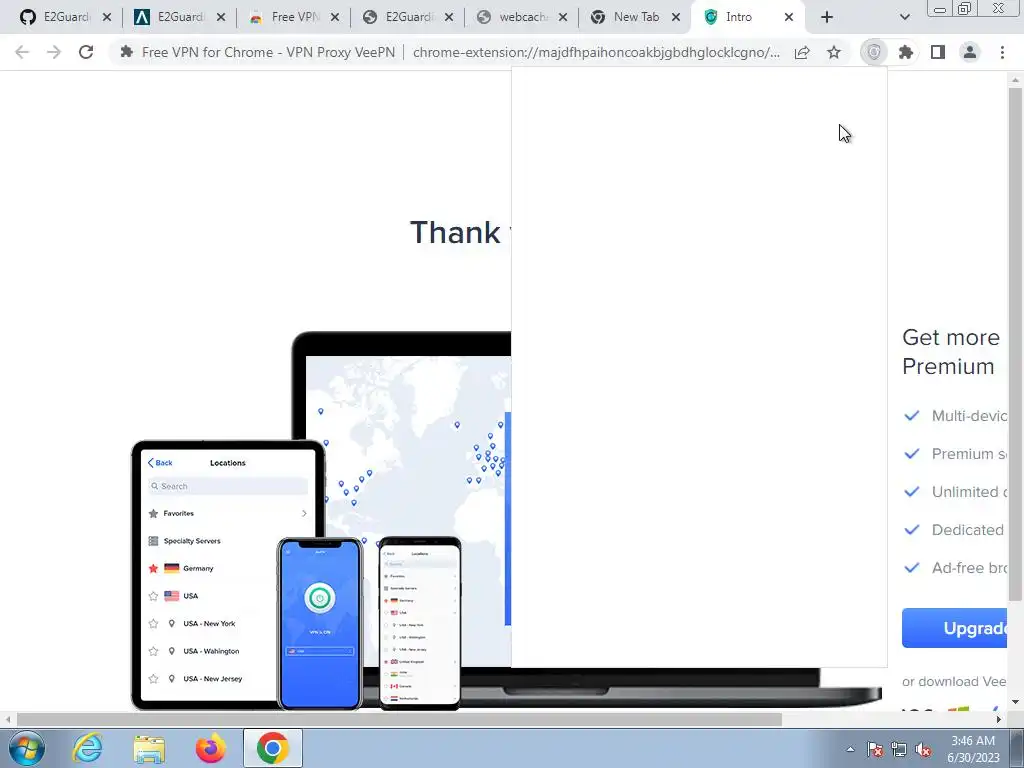Open the Action Center flag icon
This screenshot has width=1024, height=768.
tap(875, 749)
